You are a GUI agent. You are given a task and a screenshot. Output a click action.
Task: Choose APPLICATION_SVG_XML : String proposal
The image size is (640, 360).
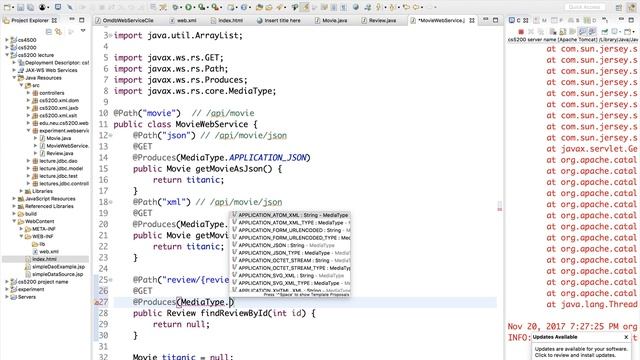click(290, 276)
